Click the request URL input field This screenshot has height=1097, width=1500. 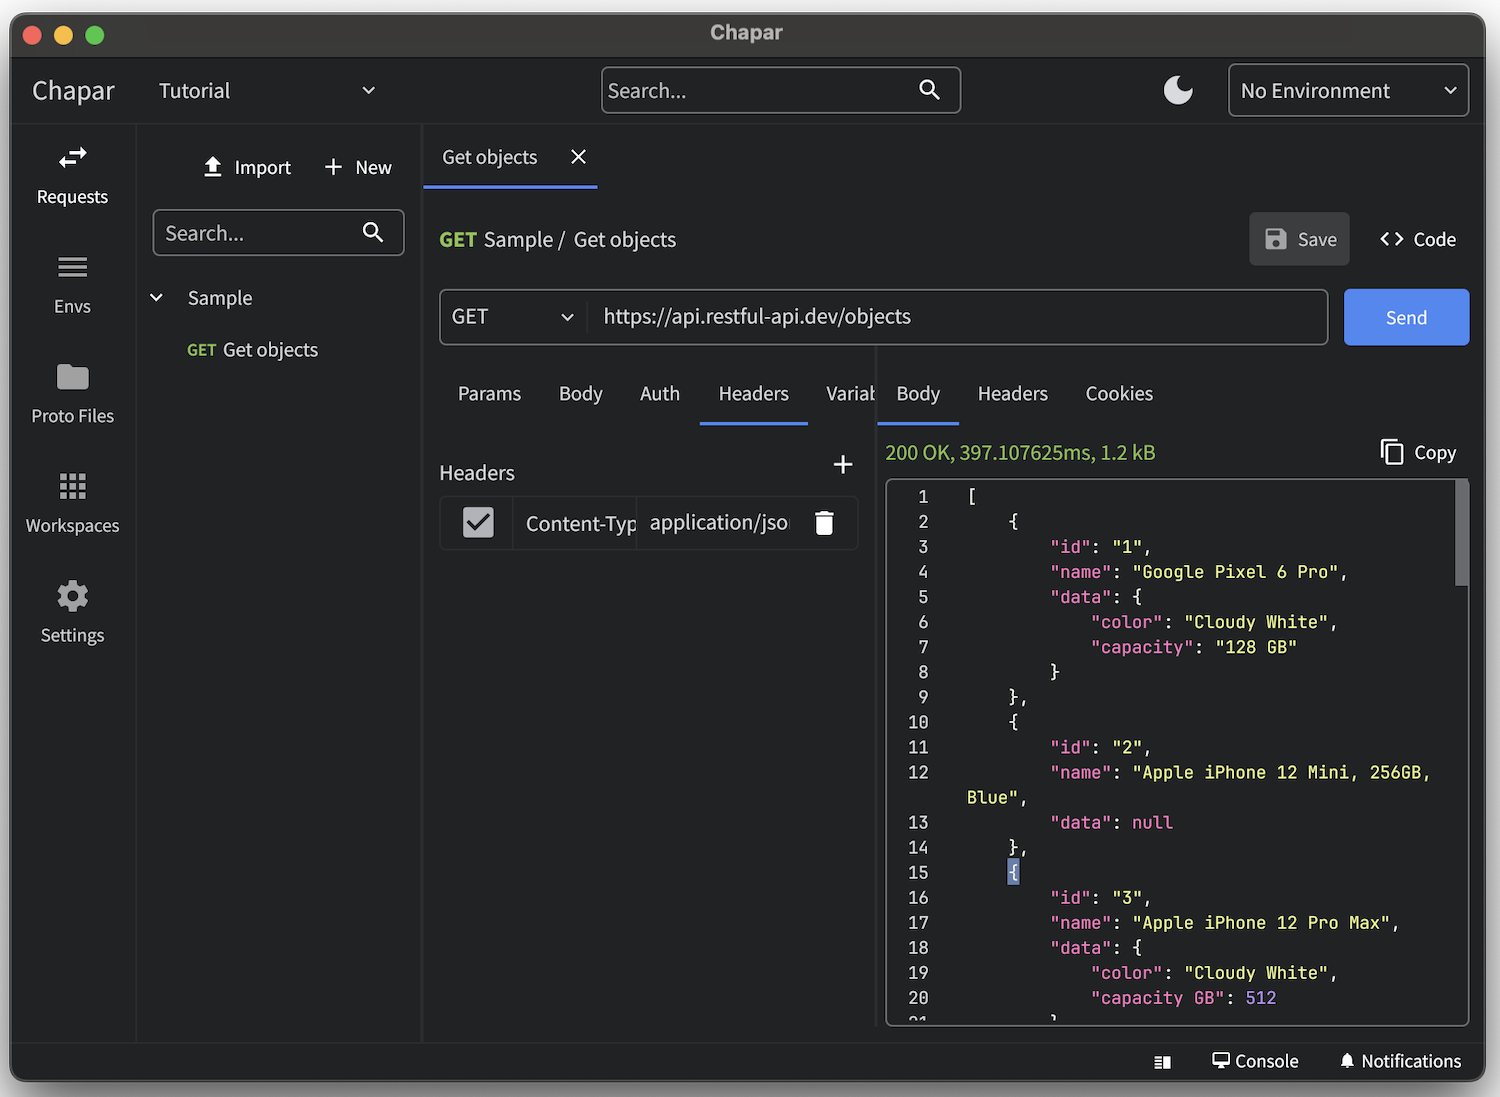pos(955,317)
